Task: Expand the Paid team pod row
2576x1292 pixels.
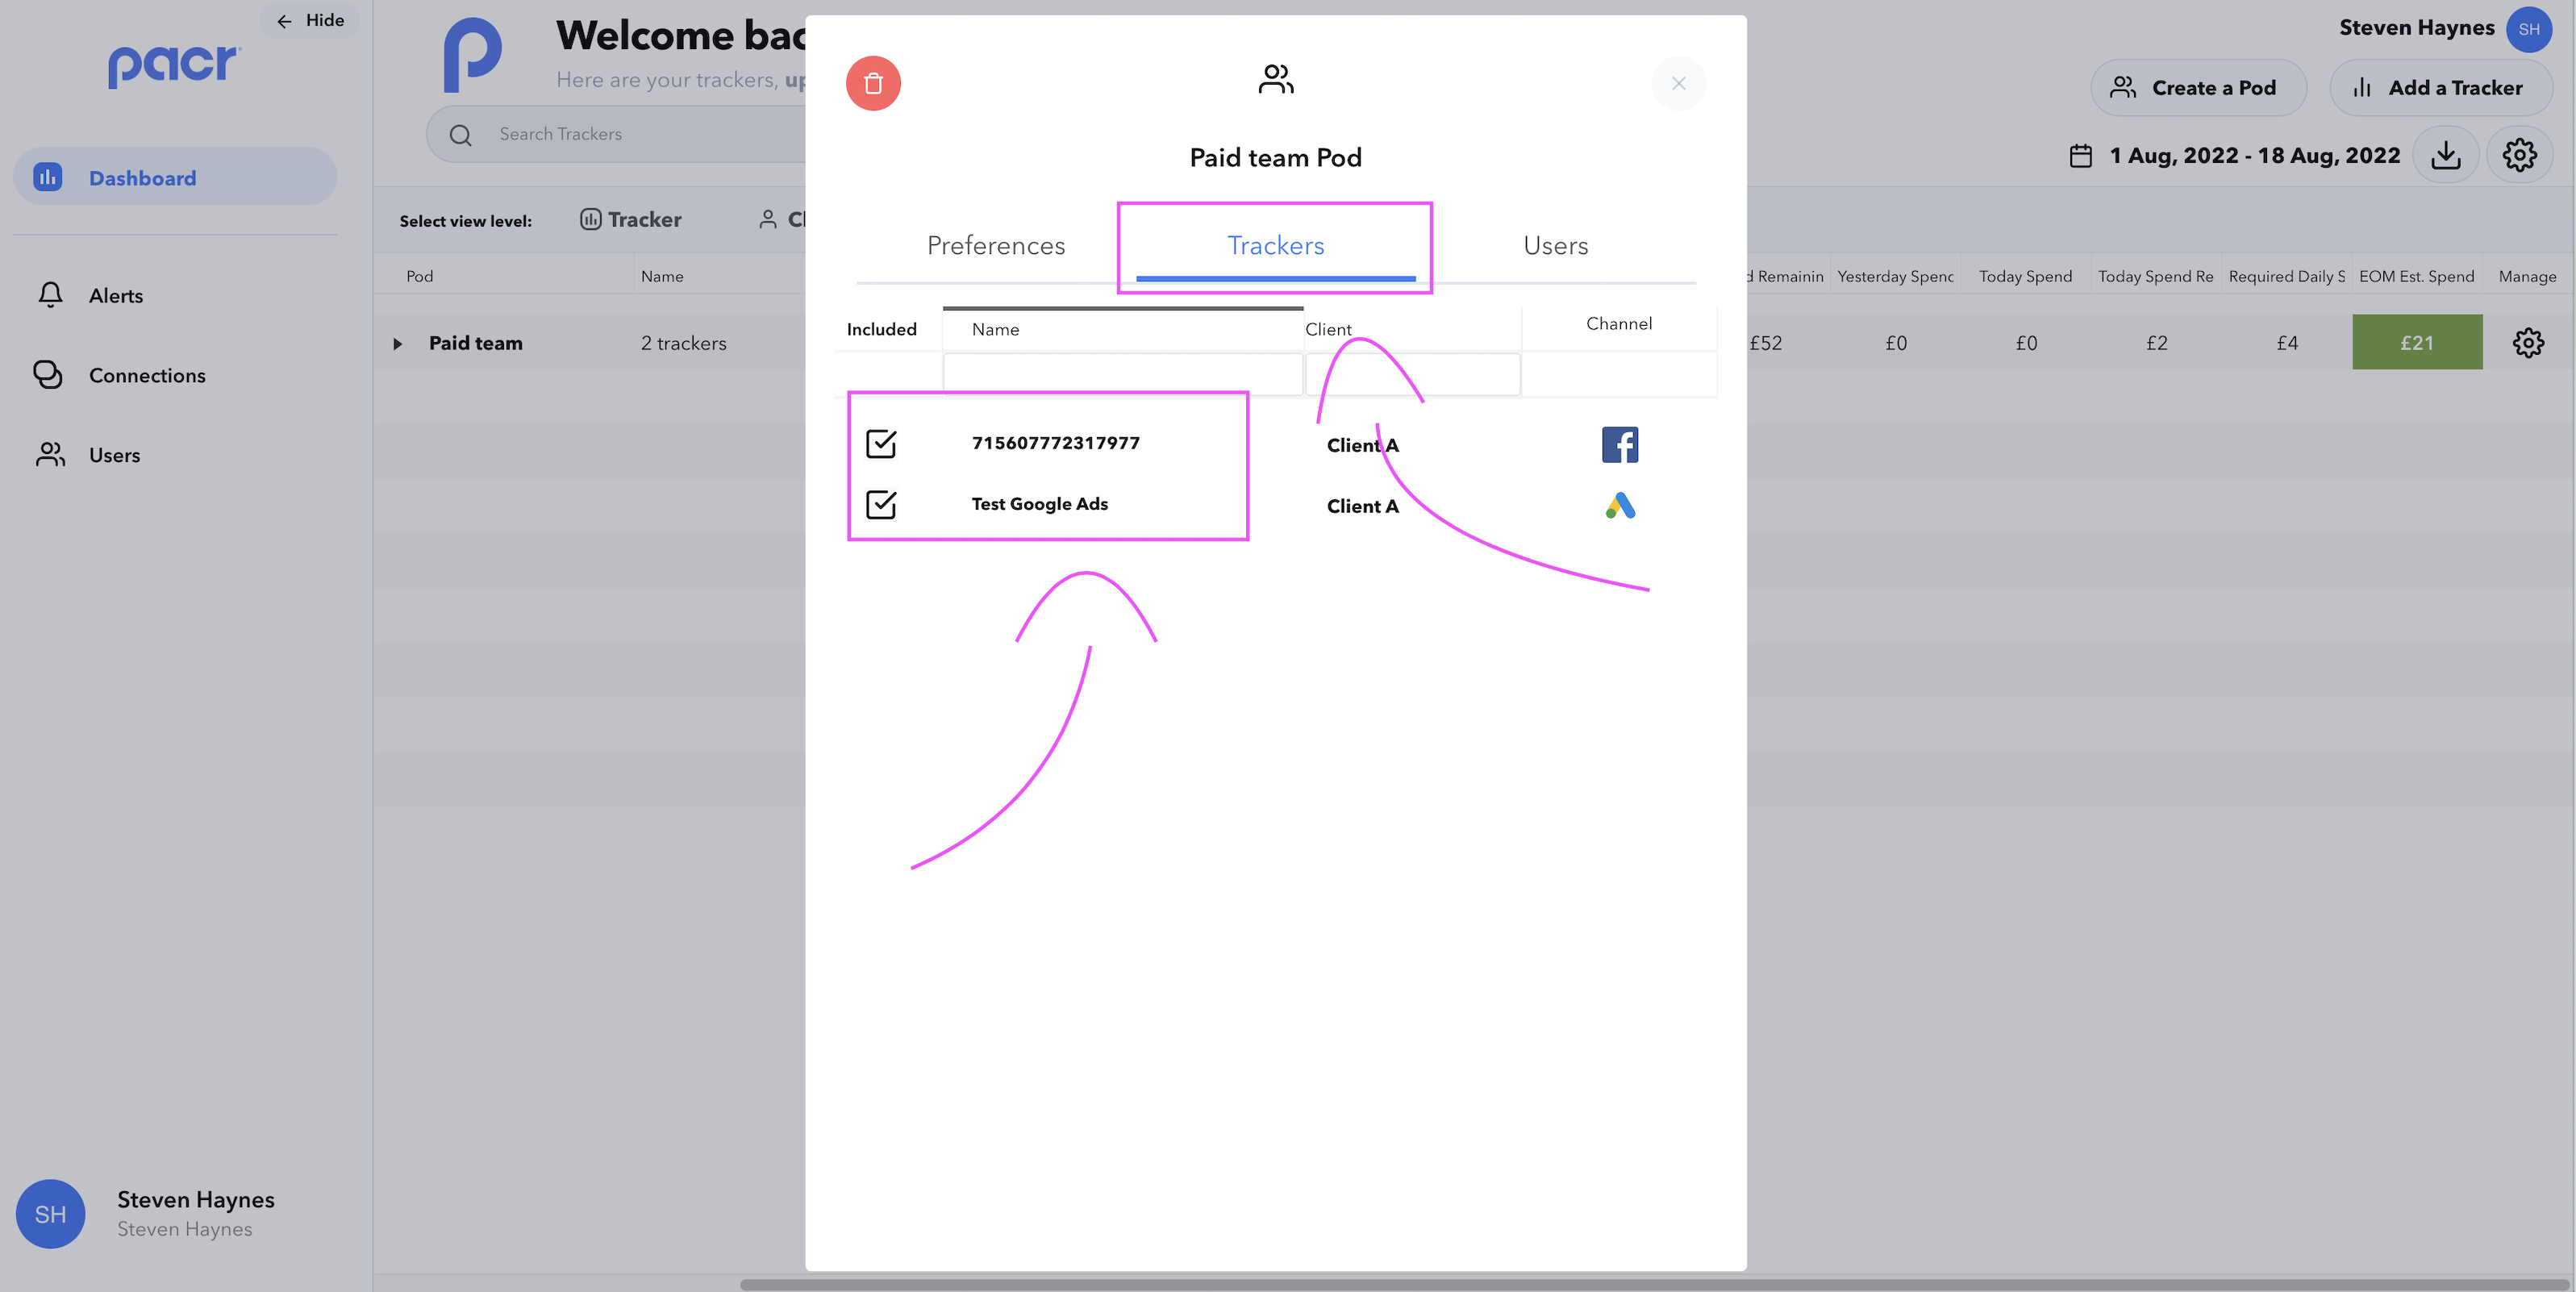Action: tap(398, 343)
